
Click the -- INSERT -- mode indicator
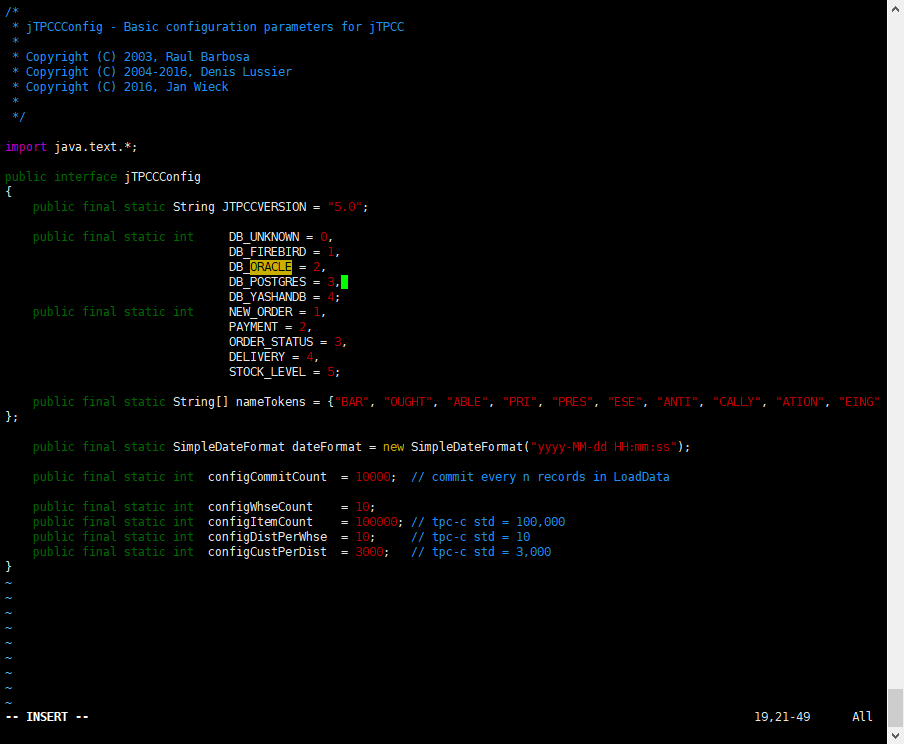[47, 717]
